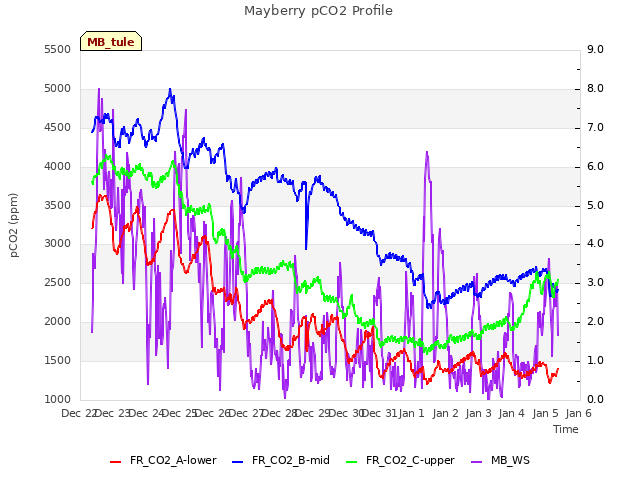The image size is (640, 480).
Task: Select the FR_CO2_B-mid legend label
Action: tap(291, 460)
